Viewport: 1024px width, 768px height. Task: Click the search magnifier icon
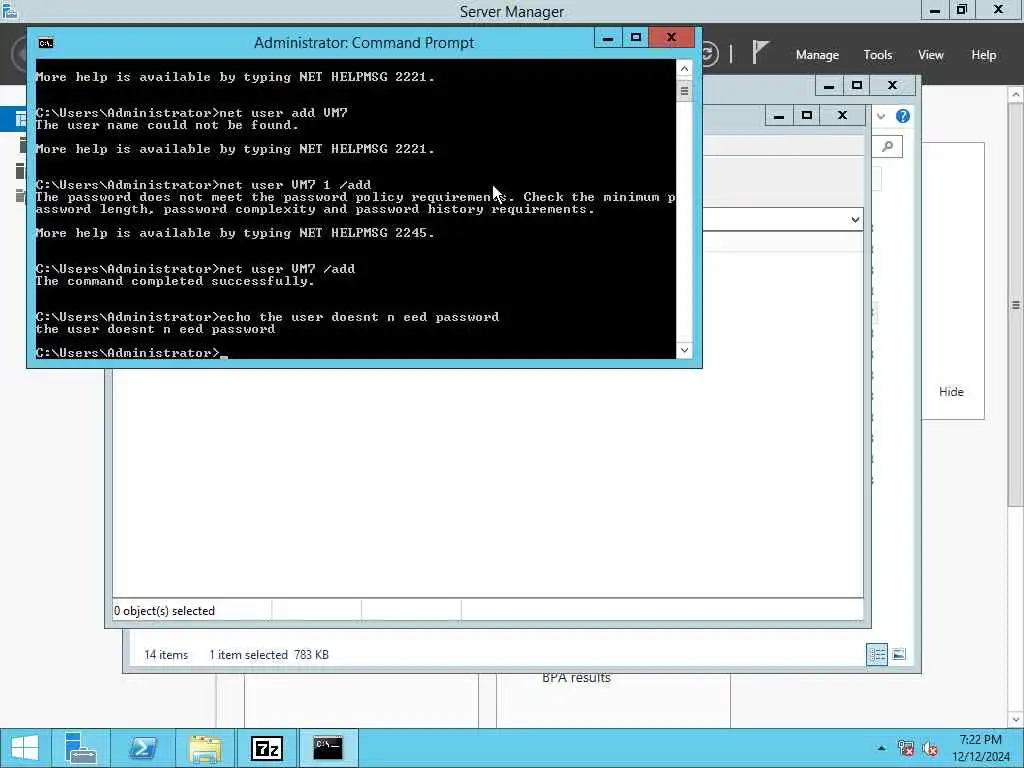point(888,146)
